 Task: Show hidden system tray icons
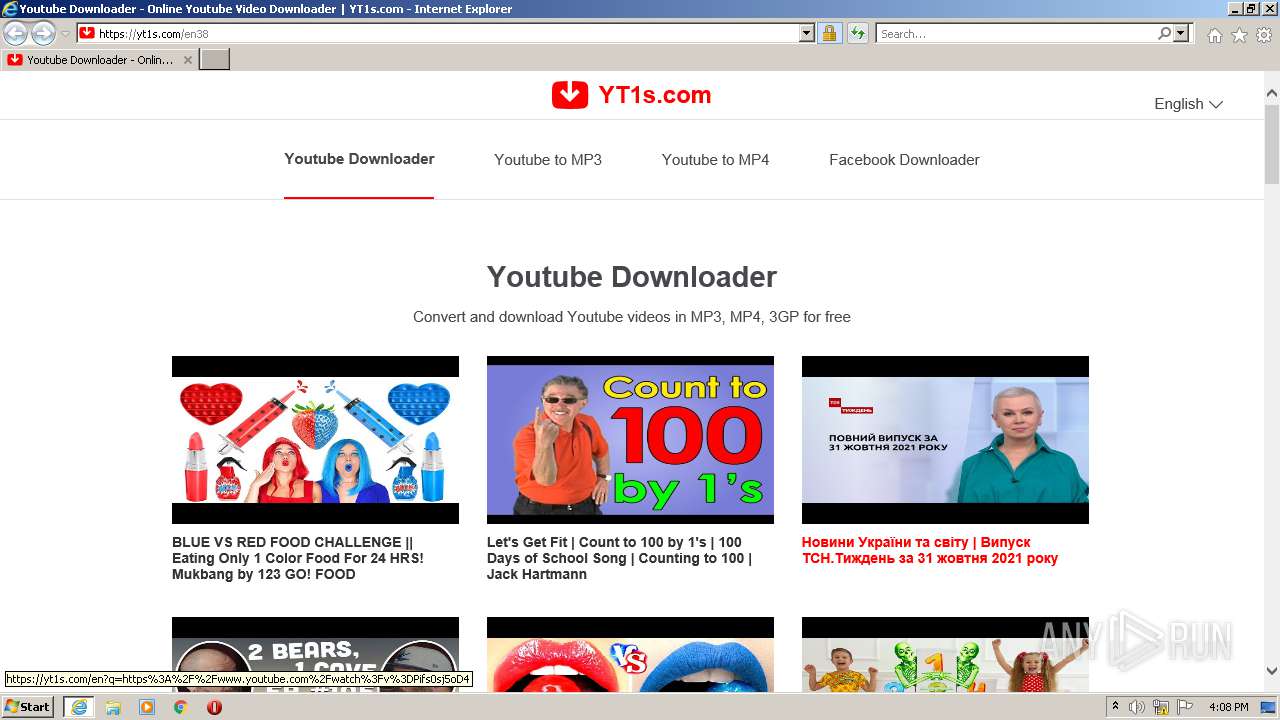(1115, 707)
